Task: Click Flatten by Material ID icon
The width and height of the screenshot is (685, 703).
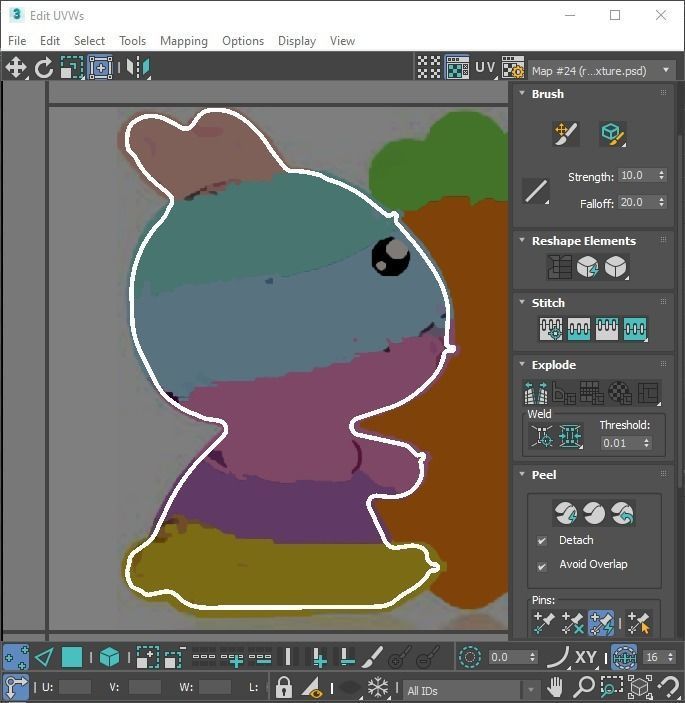Action: [x=620, y=393]
